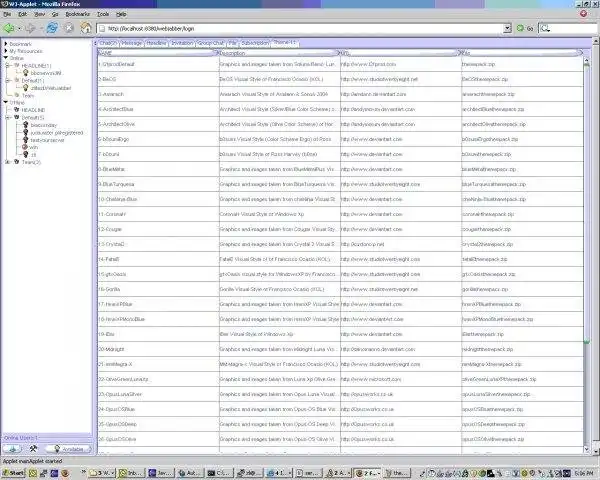
Task: Select the 11-CoronaH theme row
Action: point(340,214)
